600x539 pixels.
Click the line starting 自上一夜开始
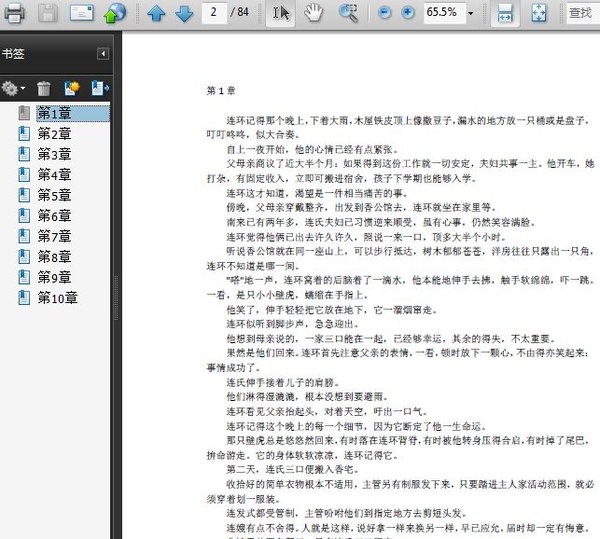[312, 149]
